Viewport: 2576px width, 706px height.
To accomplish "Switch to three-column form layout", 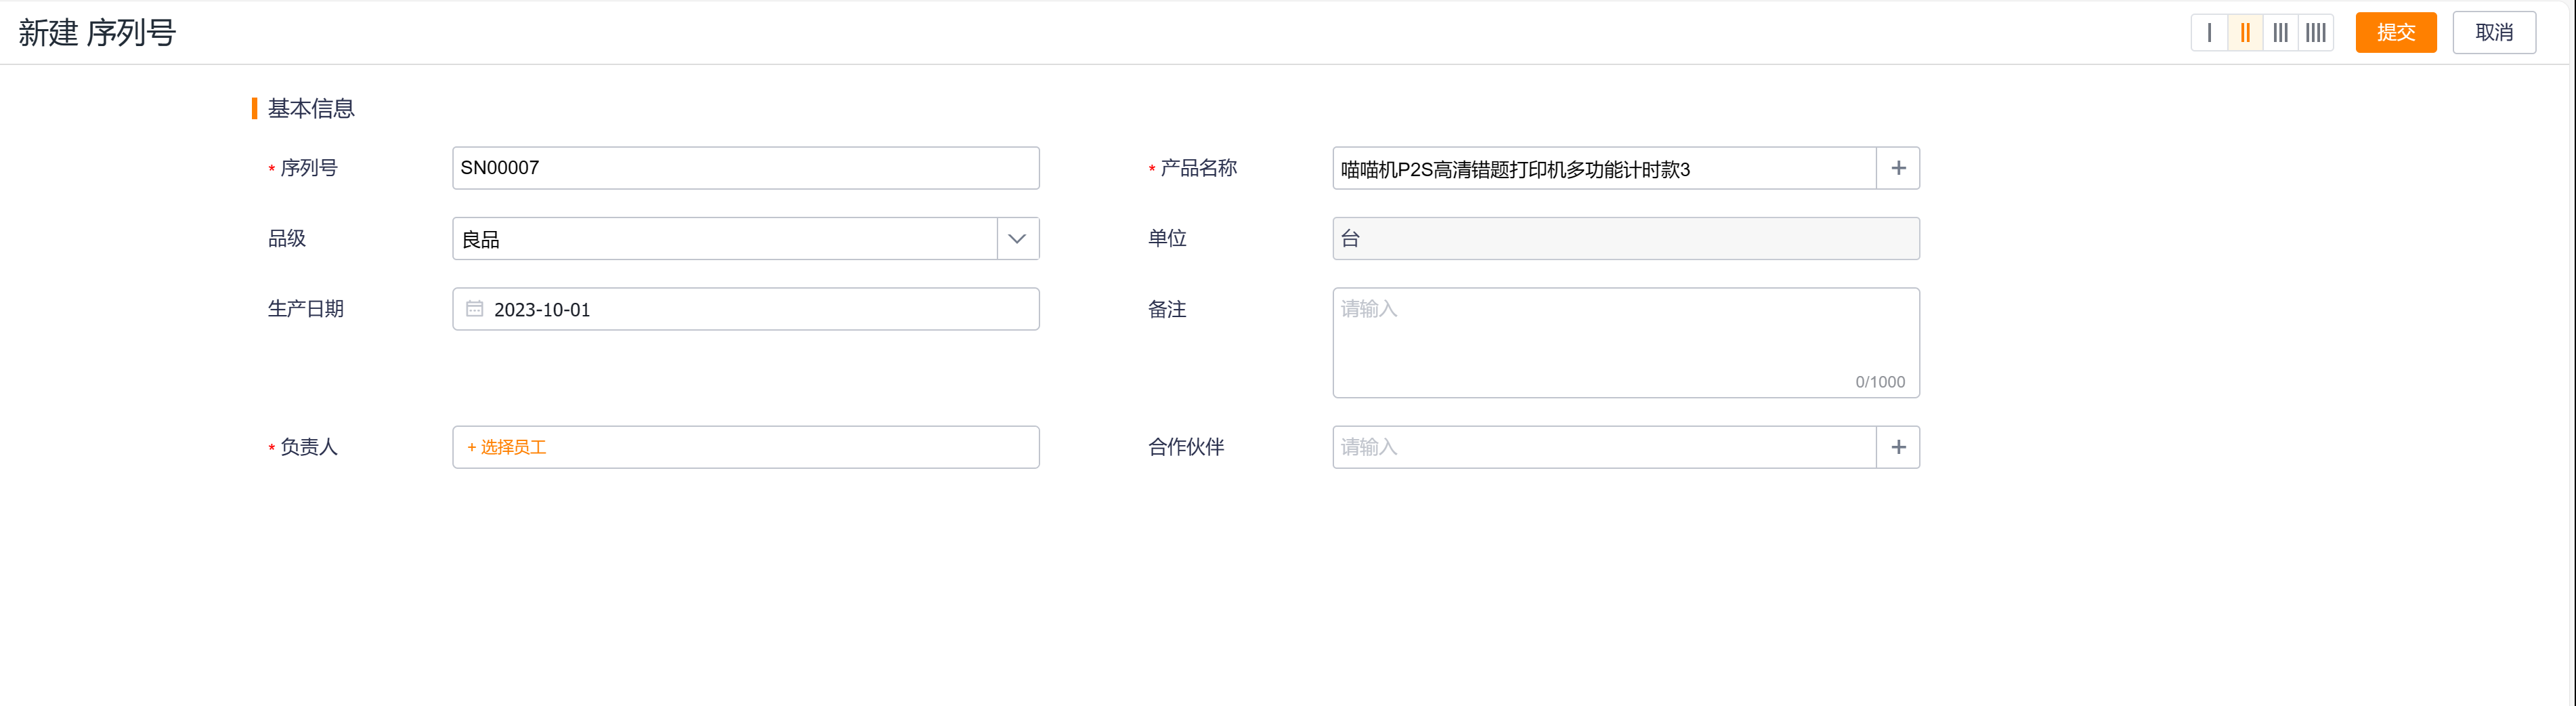I will coord(2280,33).
